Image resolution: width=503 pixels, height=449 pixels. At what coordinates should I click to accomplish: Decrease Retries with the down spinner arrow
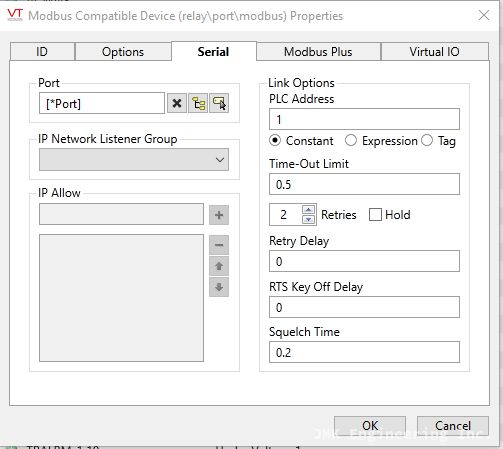click(x=308, y=219)
